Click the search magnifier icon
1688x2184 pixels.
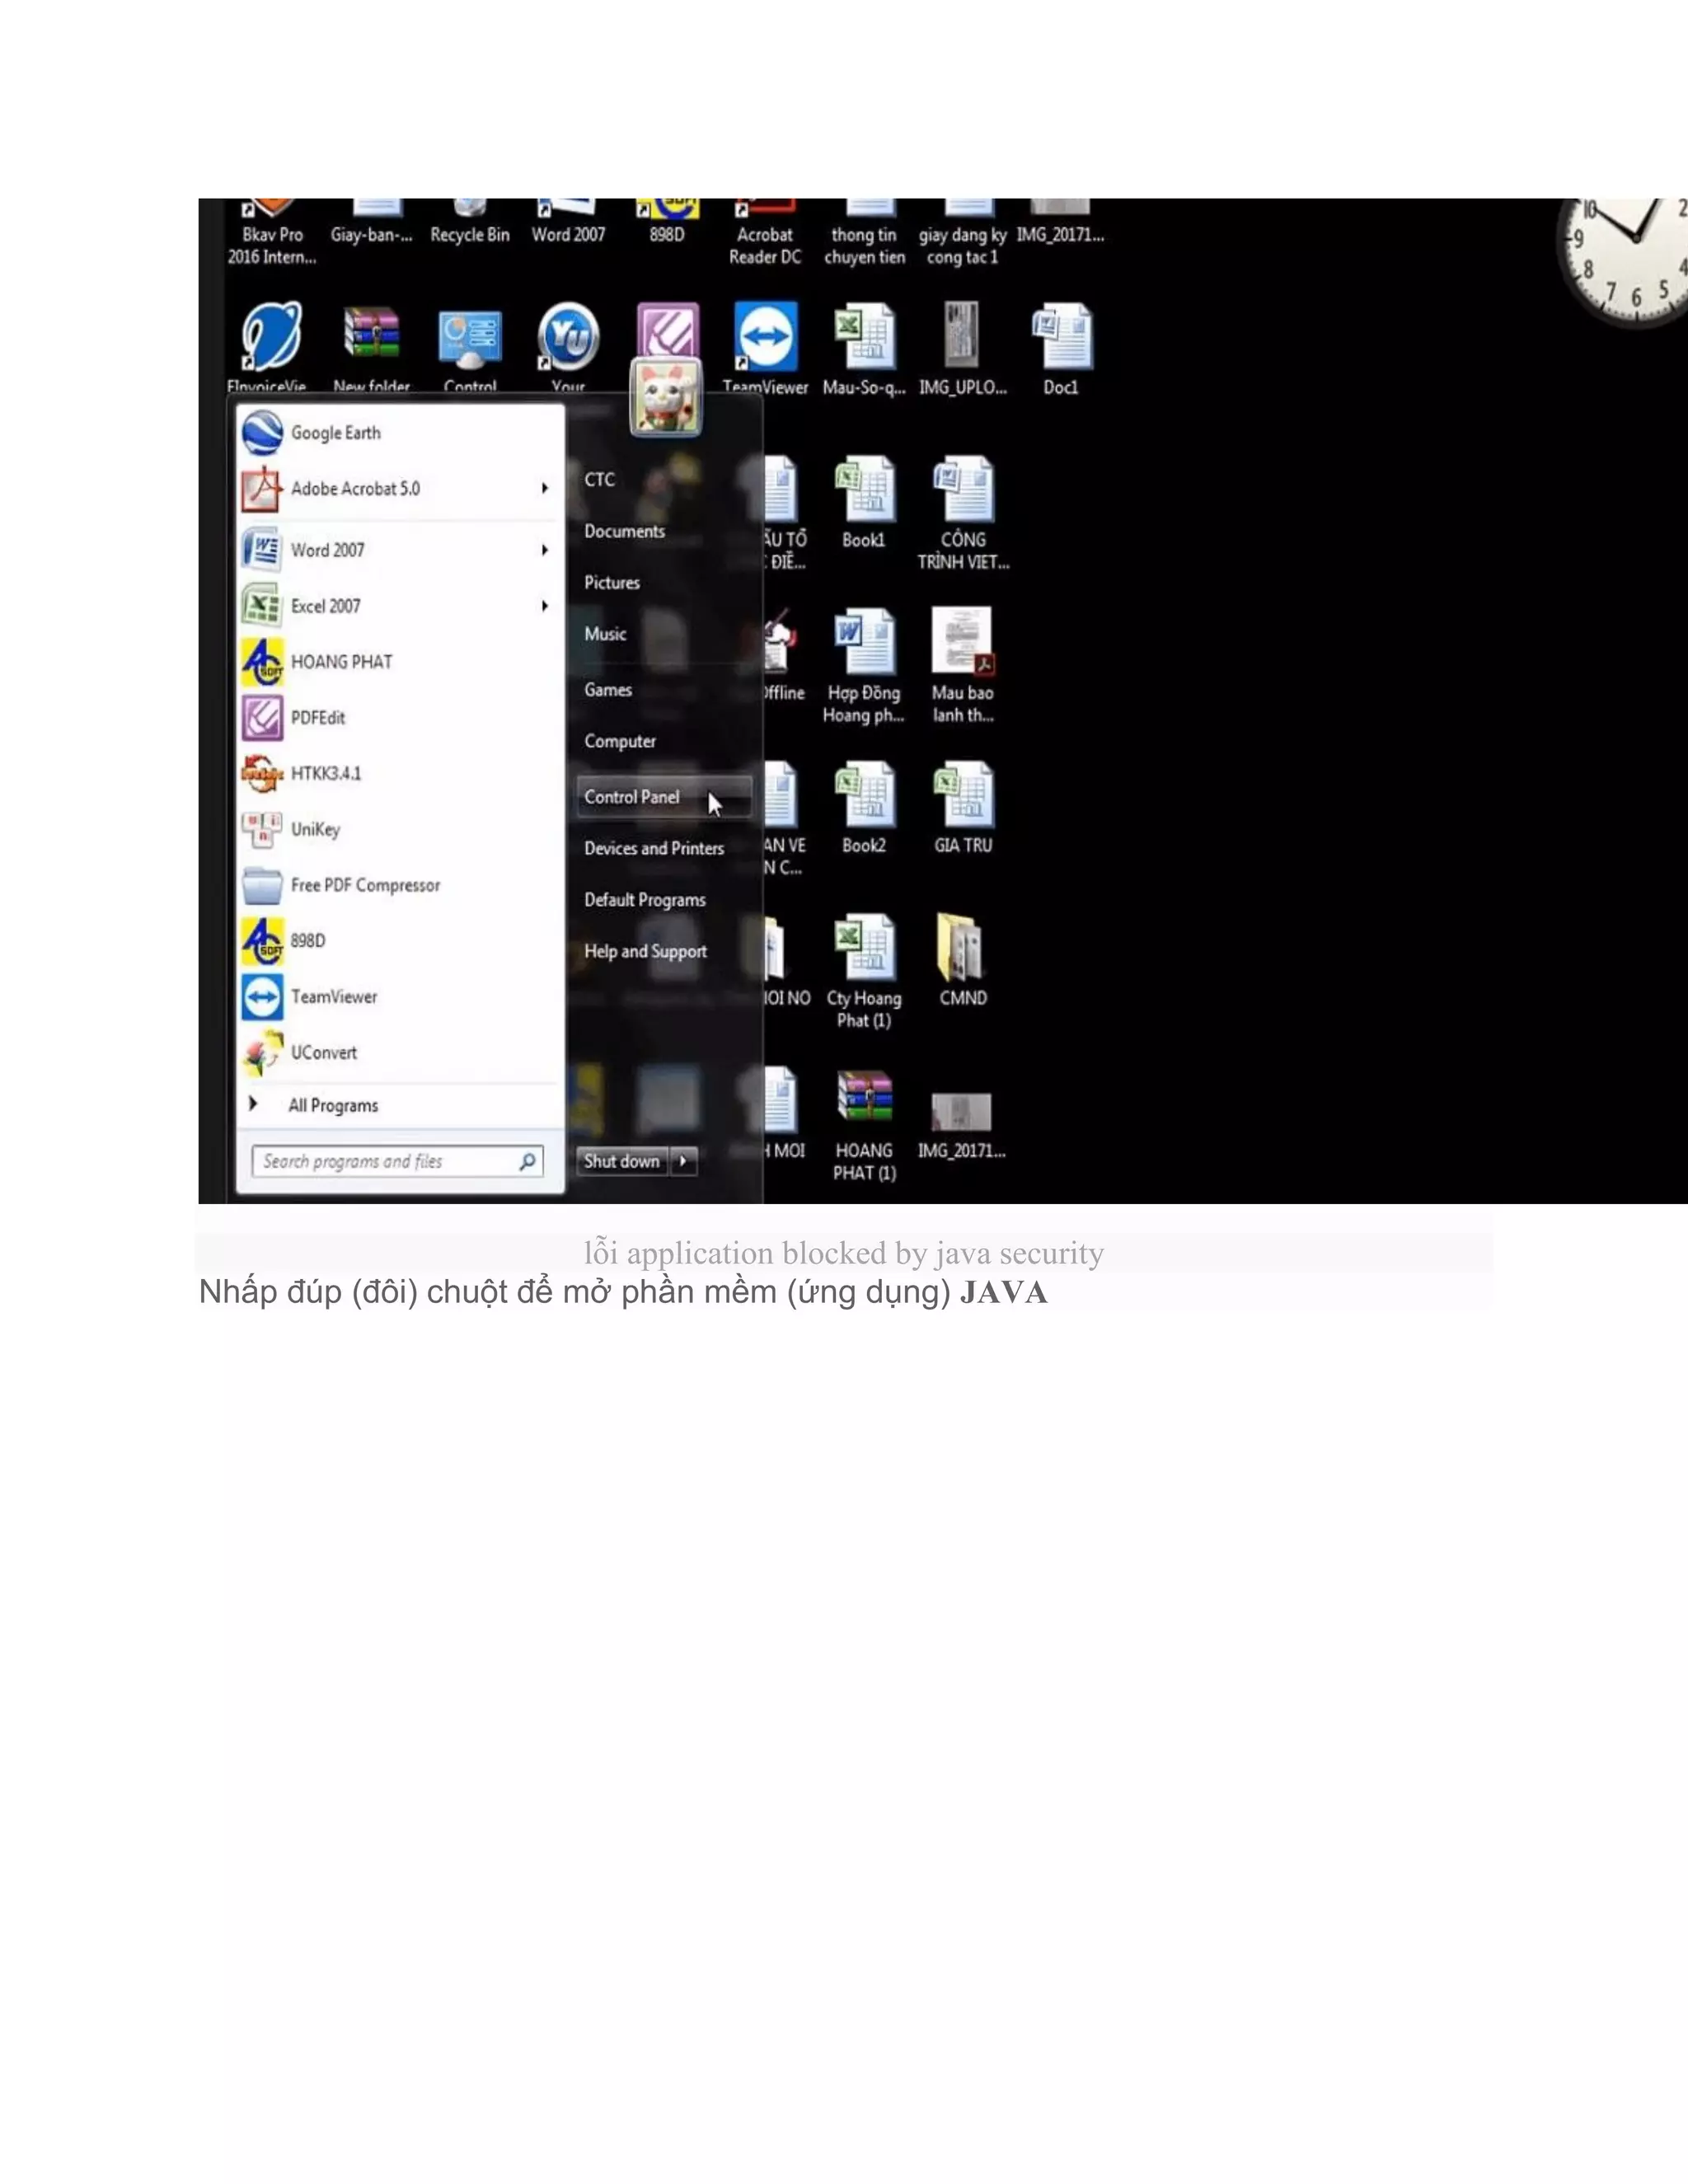click(x=527, y=1161)
